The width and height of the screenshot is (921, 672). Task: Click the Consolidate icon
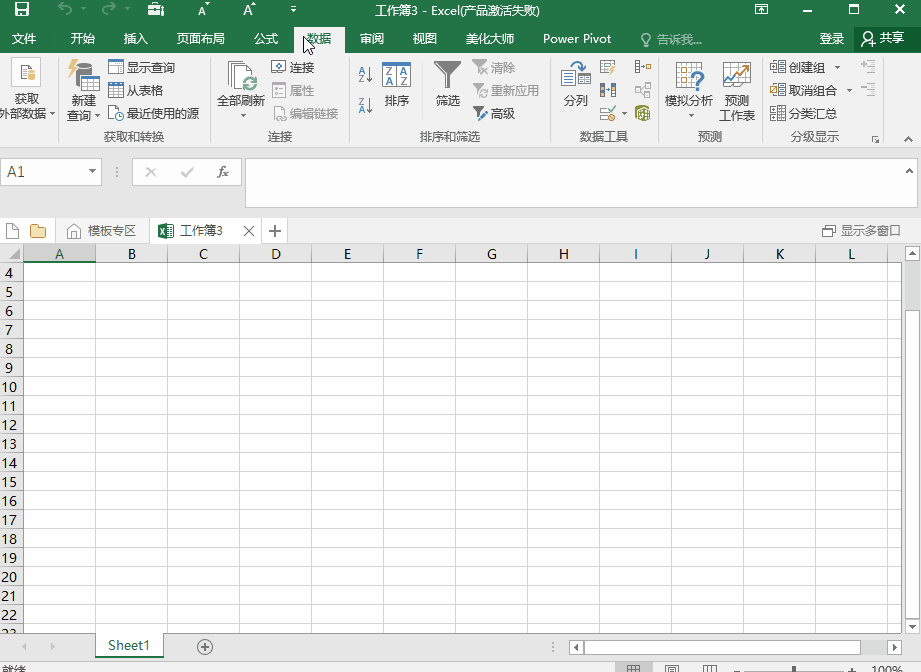pos(643,67)
